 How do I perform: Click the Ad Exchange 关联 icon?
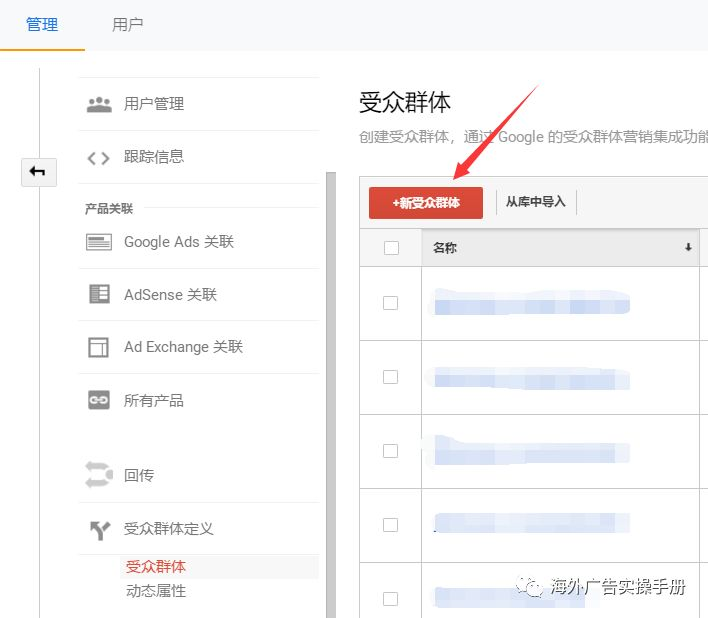coord(98,347)
